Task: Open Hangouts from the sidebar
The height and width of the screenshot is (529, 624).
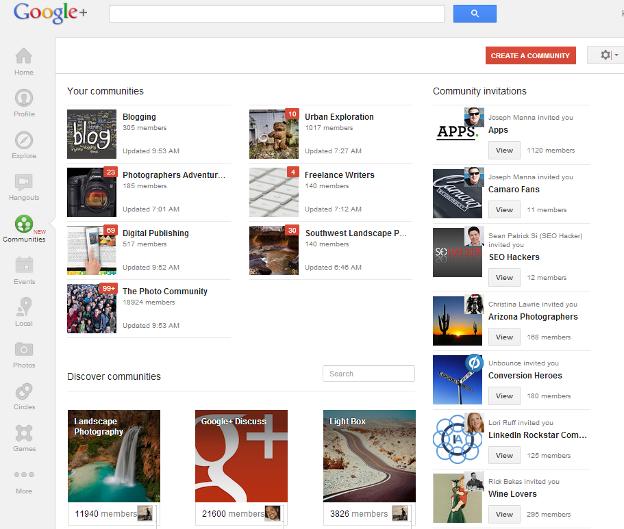Action: pyautogui.click(x=23, y=183)
